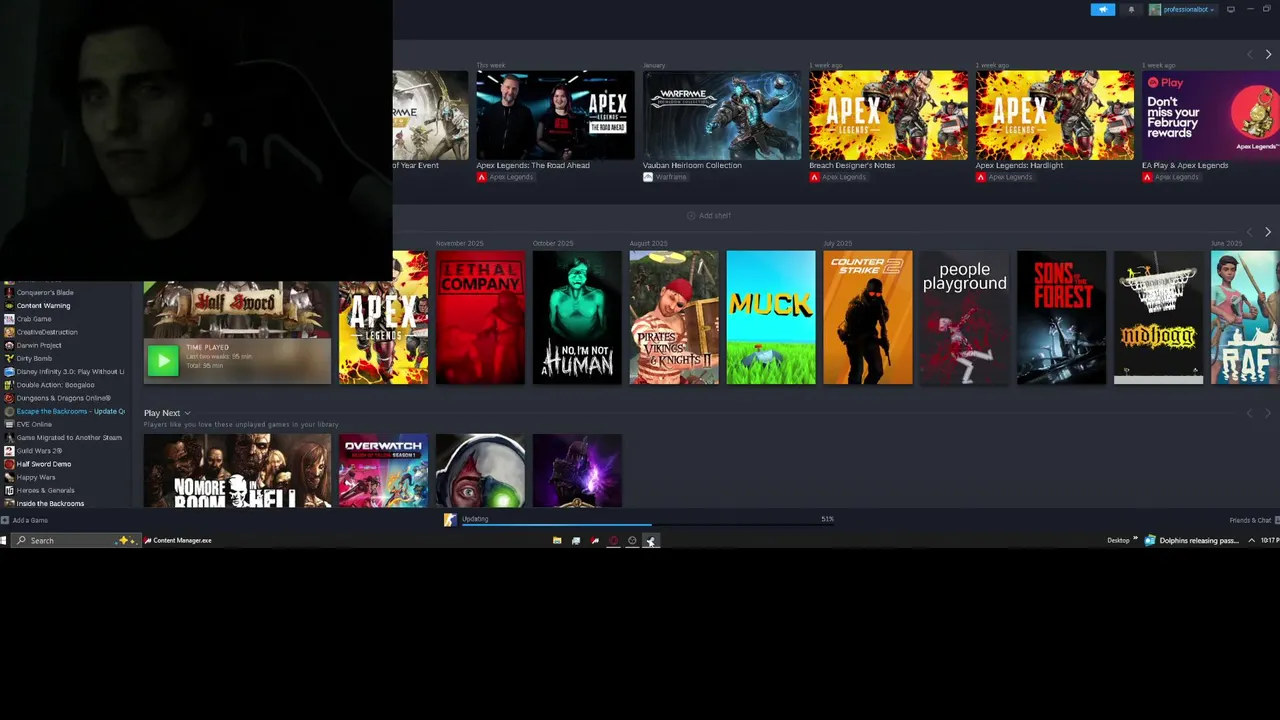
Task: Open File Explorer from the taskbar
Action: click(557, 540)
